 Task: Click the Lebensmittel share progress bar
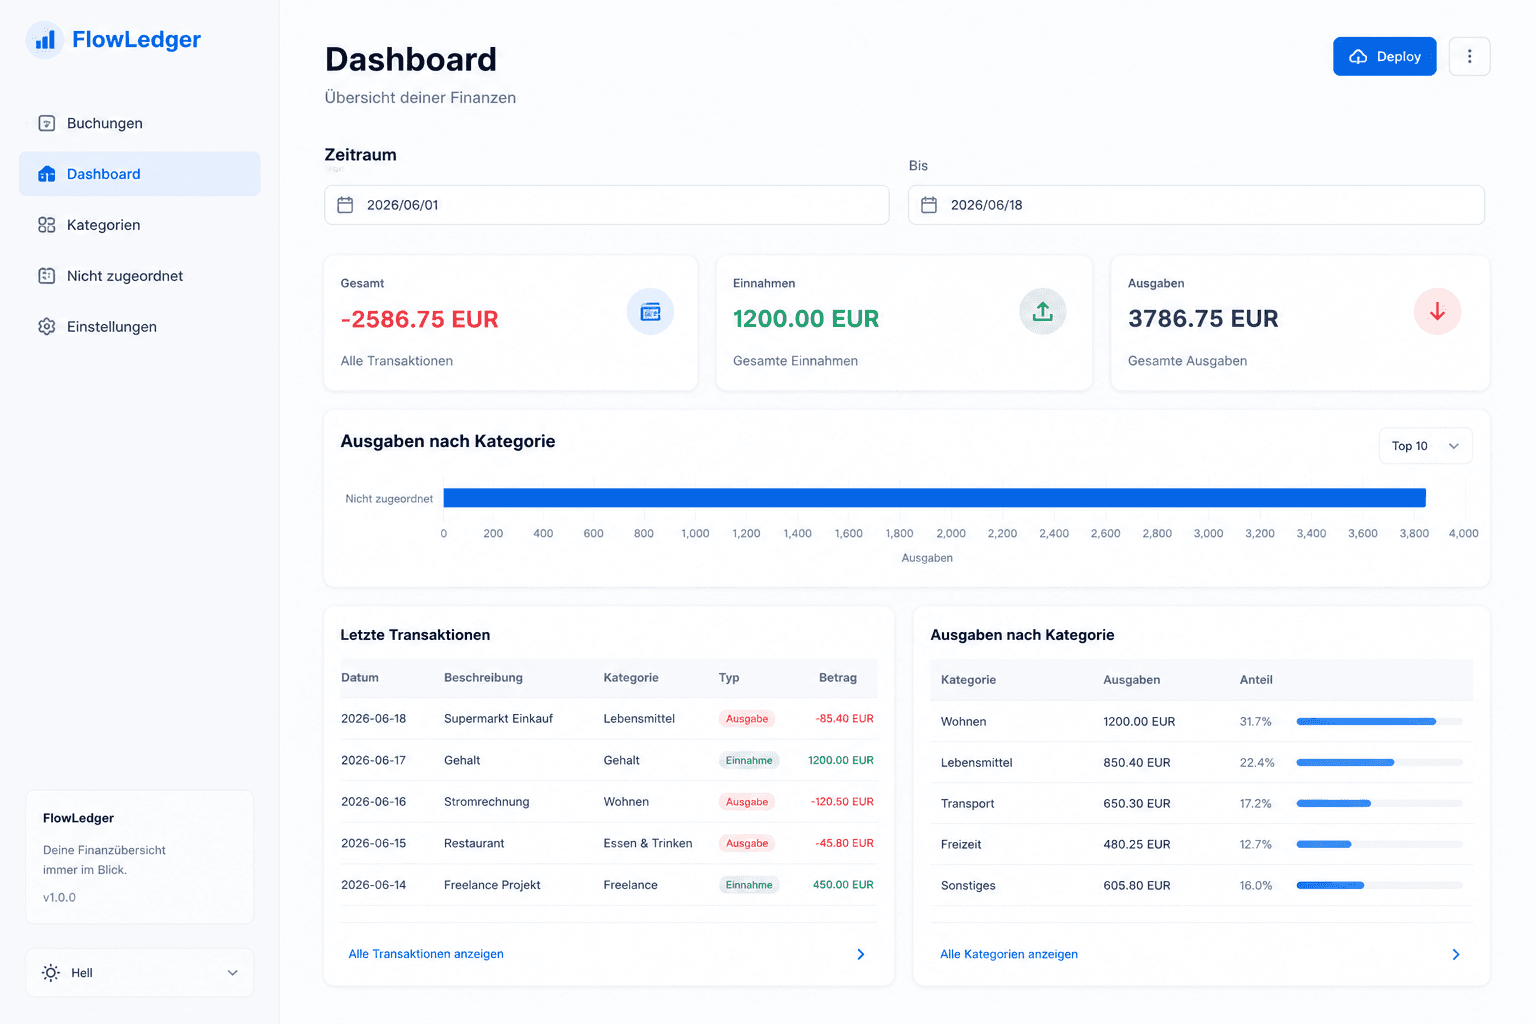click(1379, 762)
